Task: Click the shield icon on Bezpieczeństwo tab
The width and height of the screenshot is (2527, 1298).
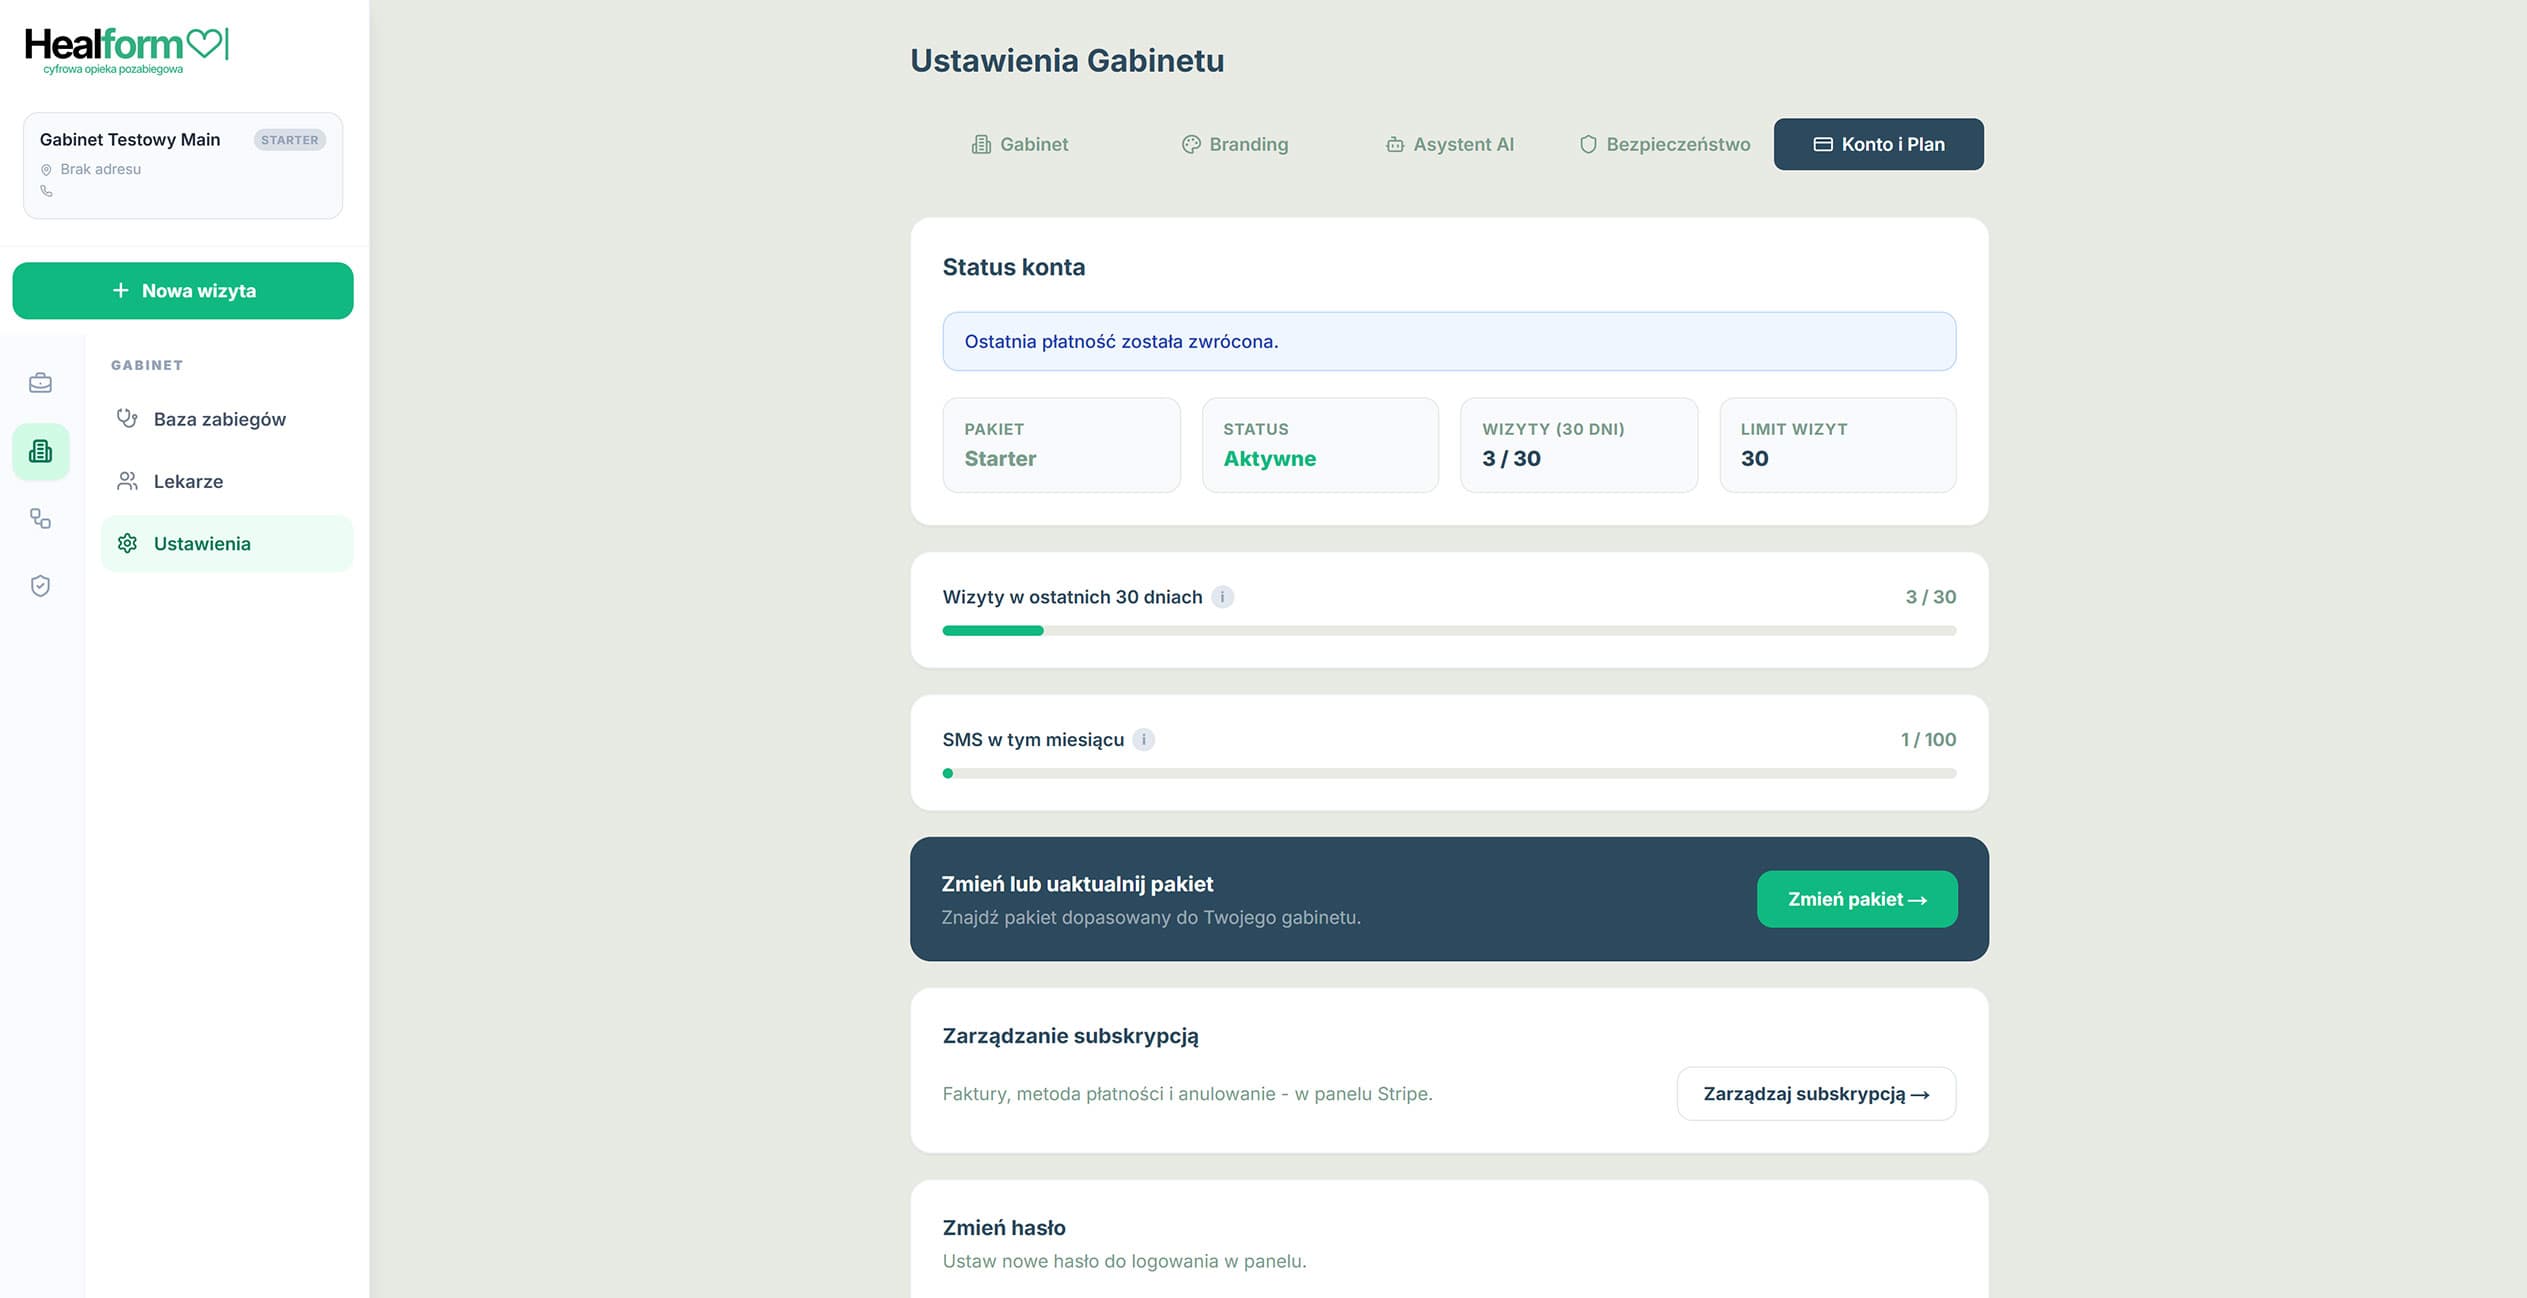Action: (1587, 144)
